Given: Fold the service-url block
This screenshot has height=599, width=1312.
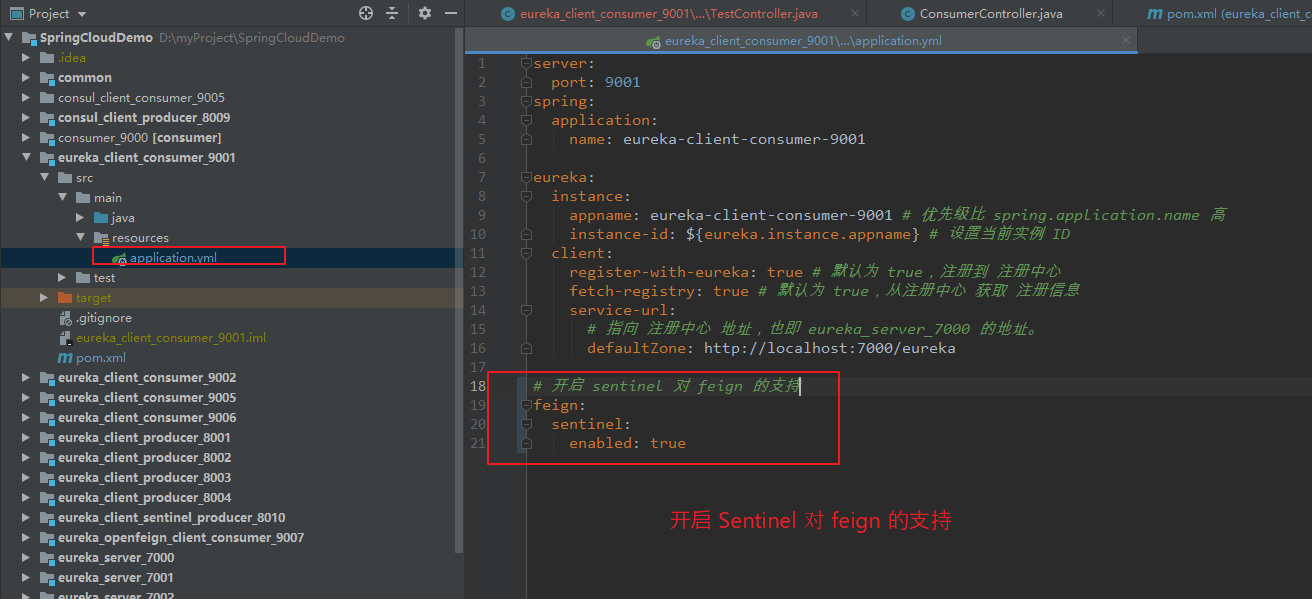Looking at the screenshot, I should point(527,310).
